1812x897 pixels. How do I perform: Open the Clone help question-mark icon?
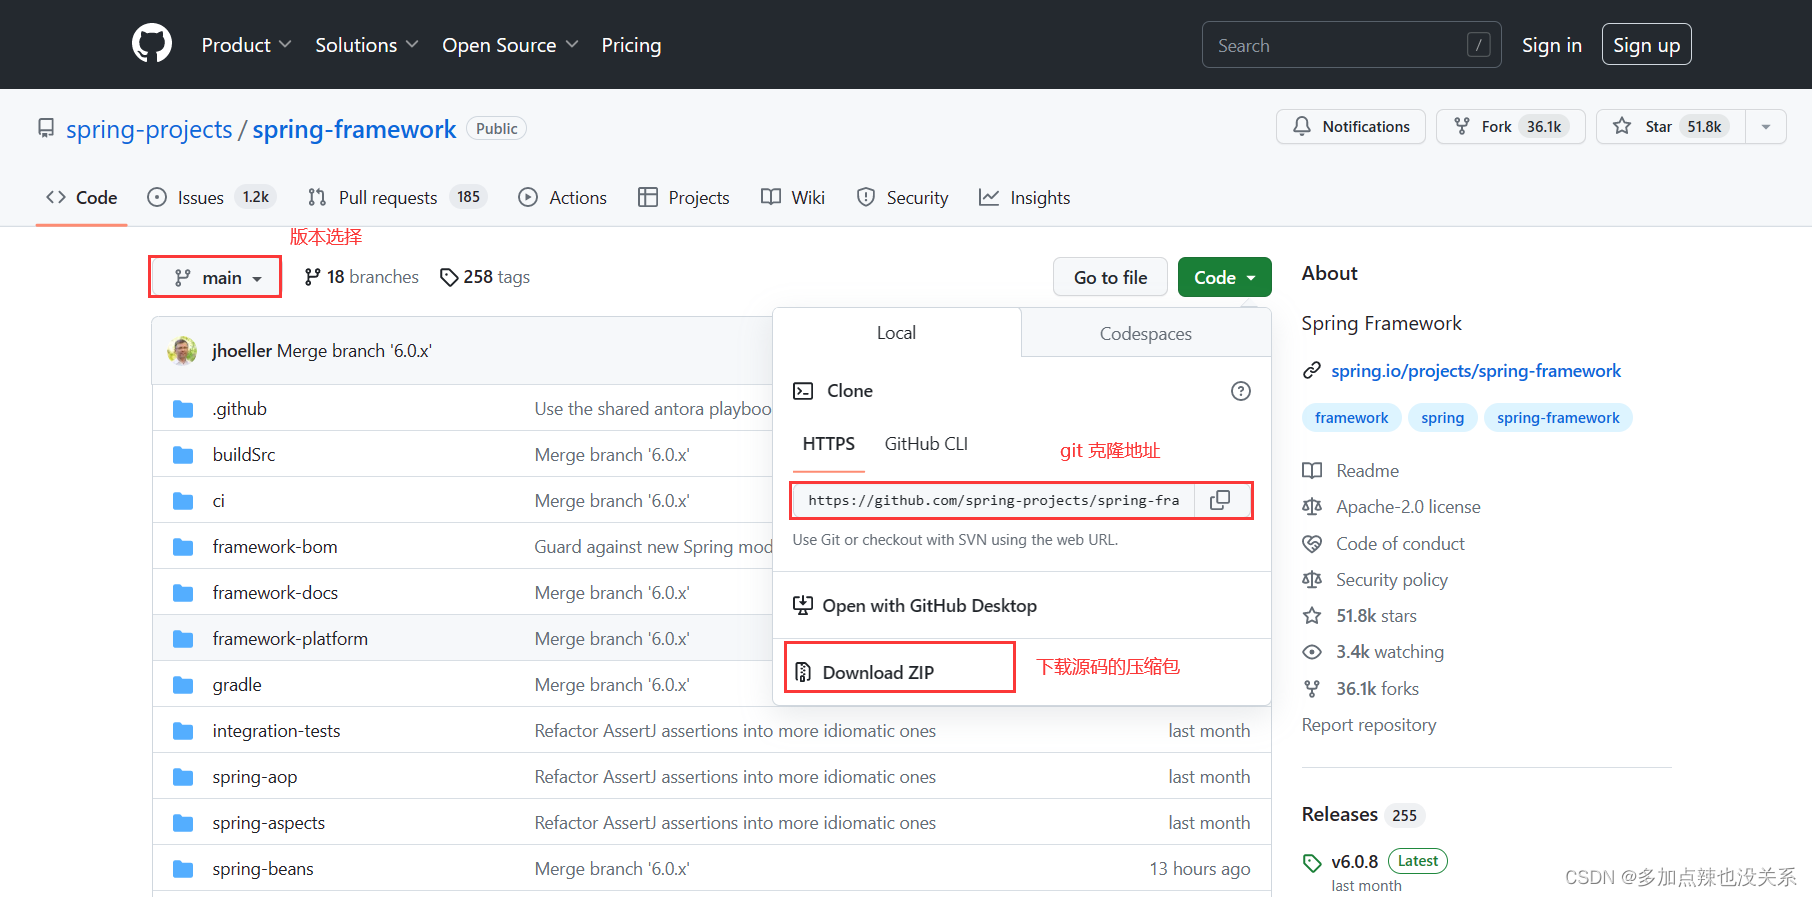(x=1240, y=391)
